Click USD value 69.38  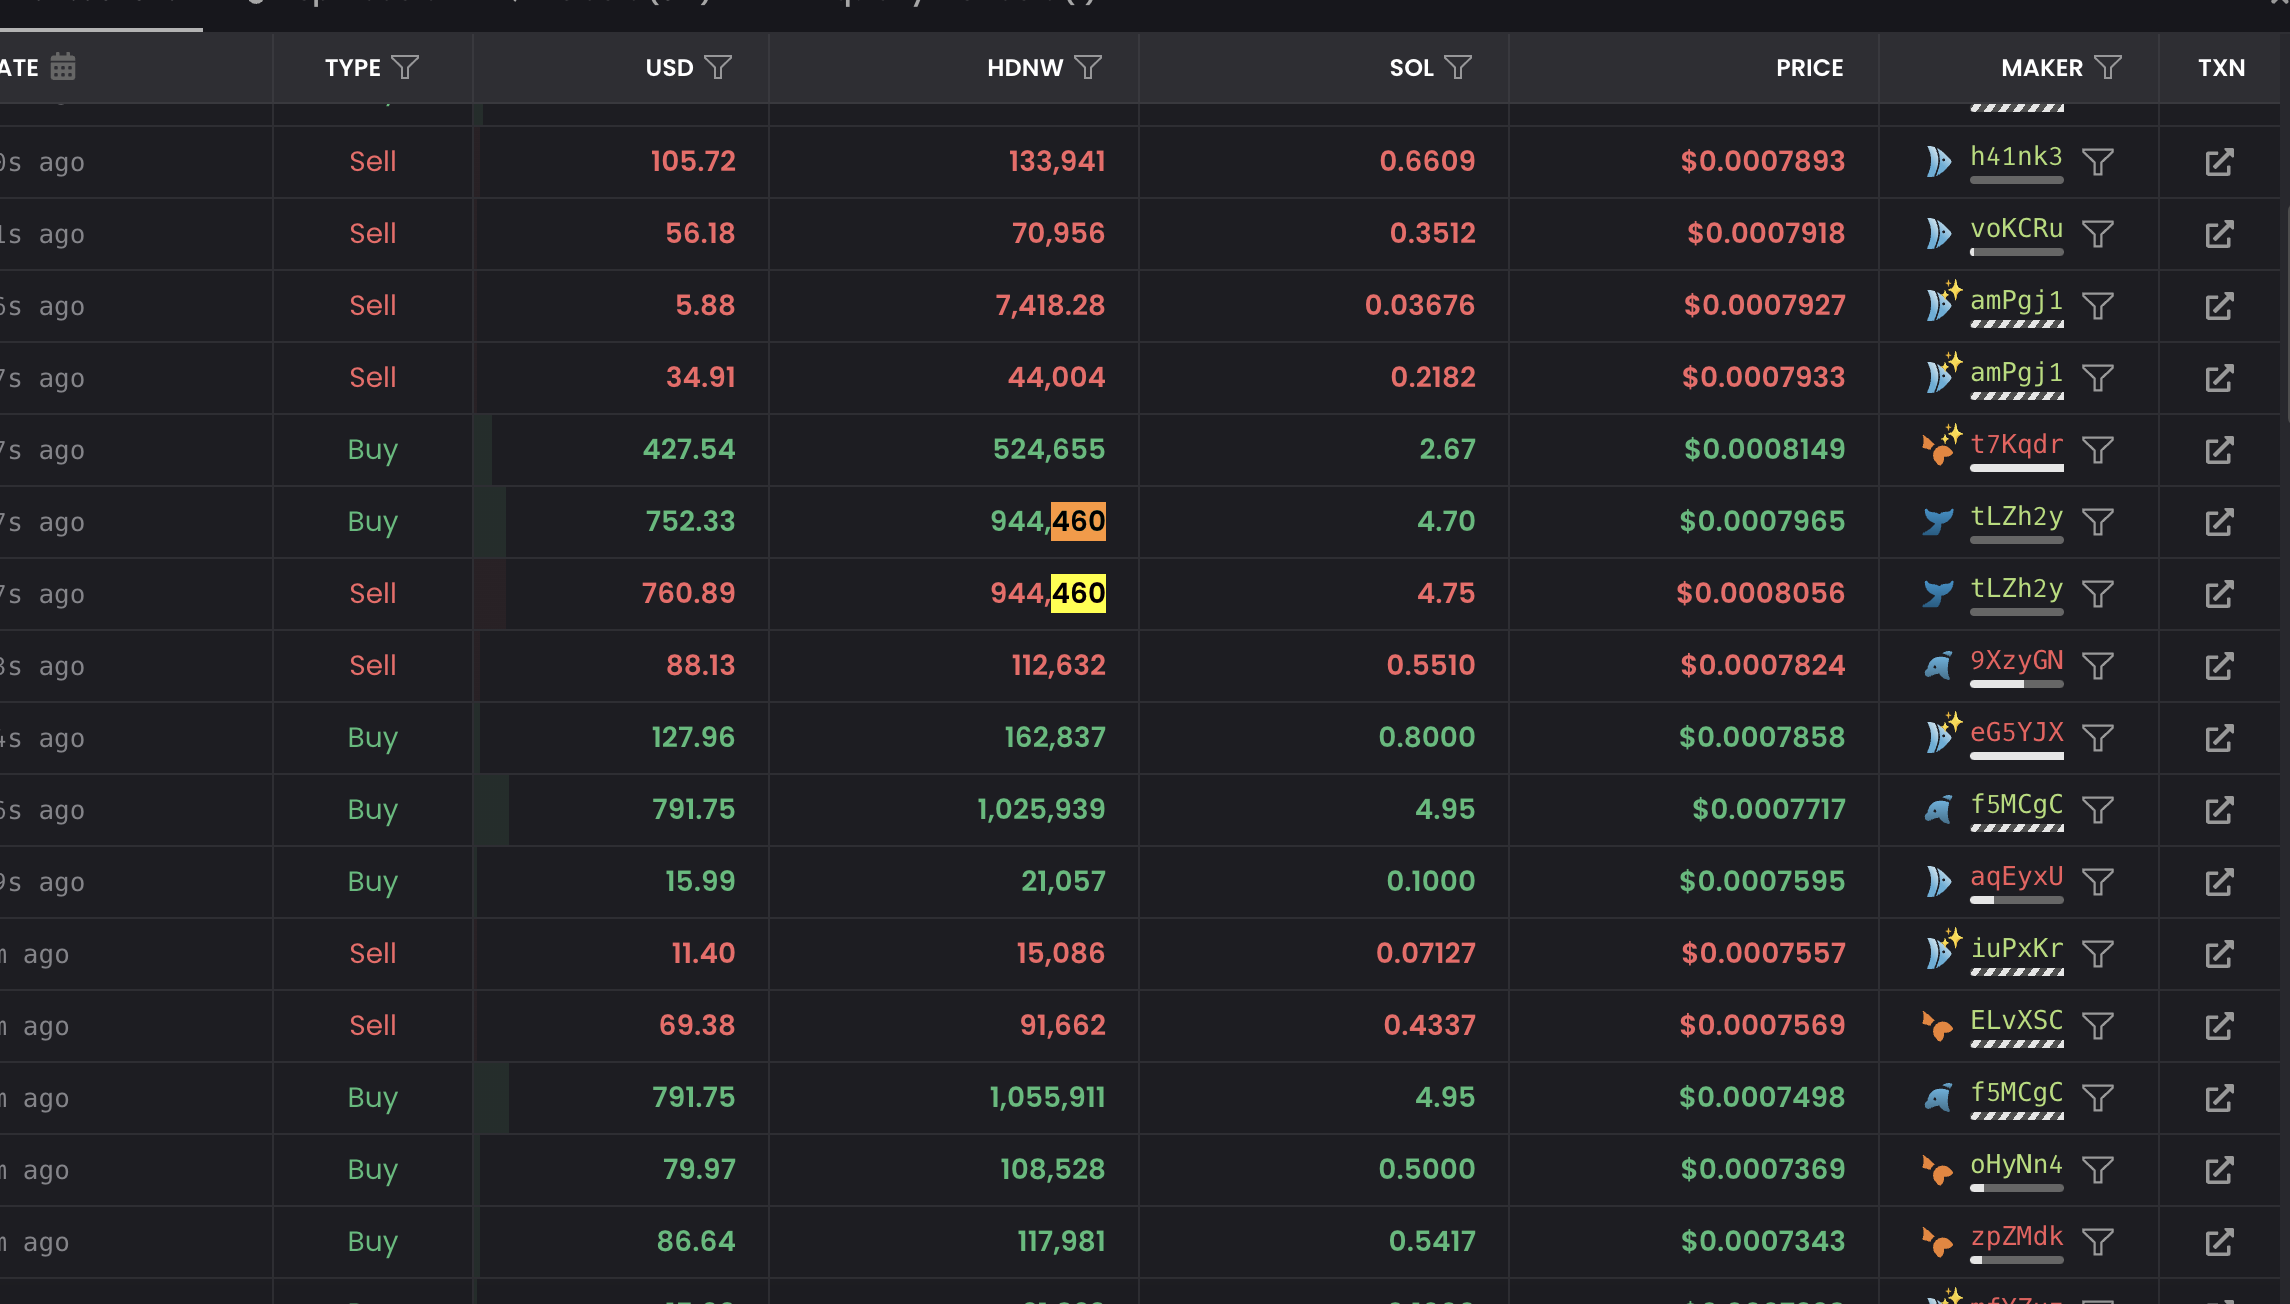click(x=697, y=1025)
